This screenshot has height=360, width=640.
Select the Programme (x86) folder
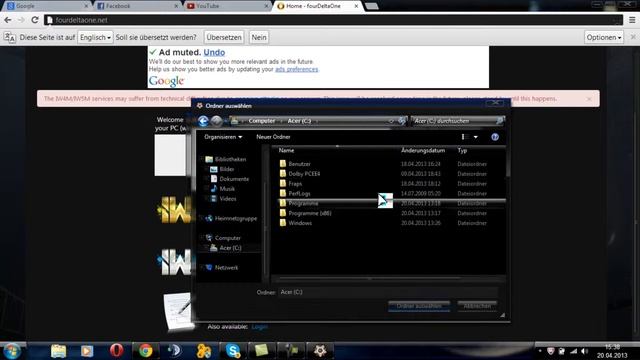click(x=309, y=213)
